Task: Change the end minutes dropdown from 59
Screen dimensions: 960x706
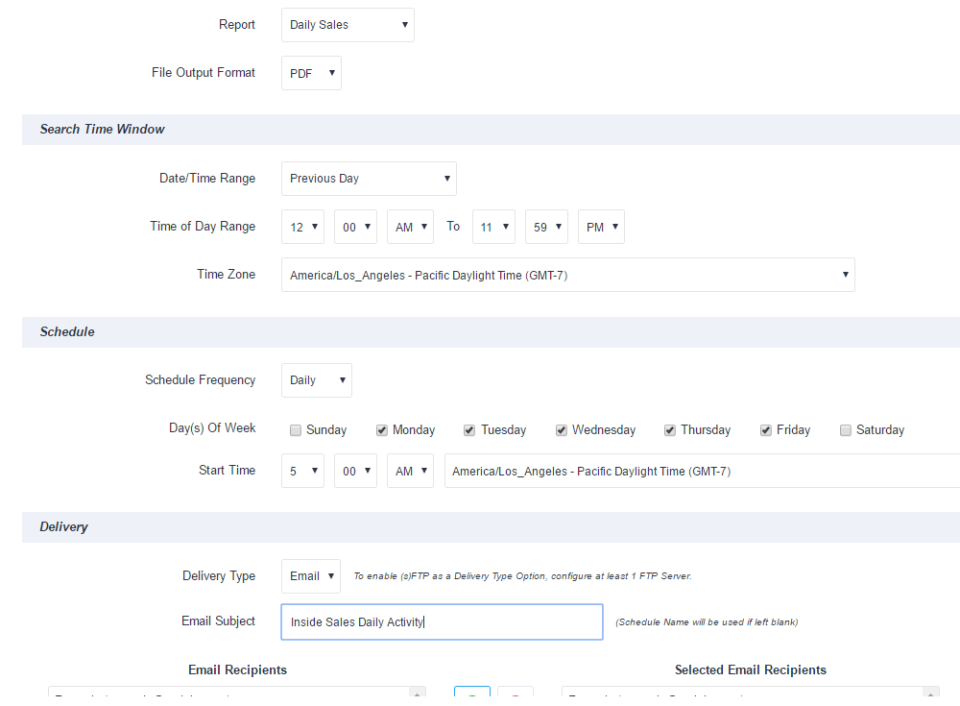Action: click(546, 226)
